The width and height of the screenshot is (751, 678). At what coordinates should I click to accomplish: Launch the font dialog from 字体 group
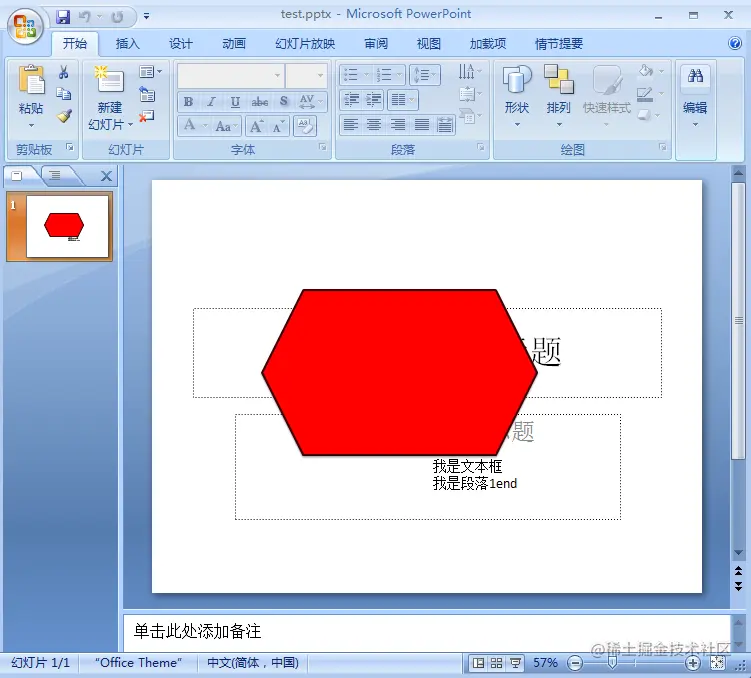(x=323, y=147)
